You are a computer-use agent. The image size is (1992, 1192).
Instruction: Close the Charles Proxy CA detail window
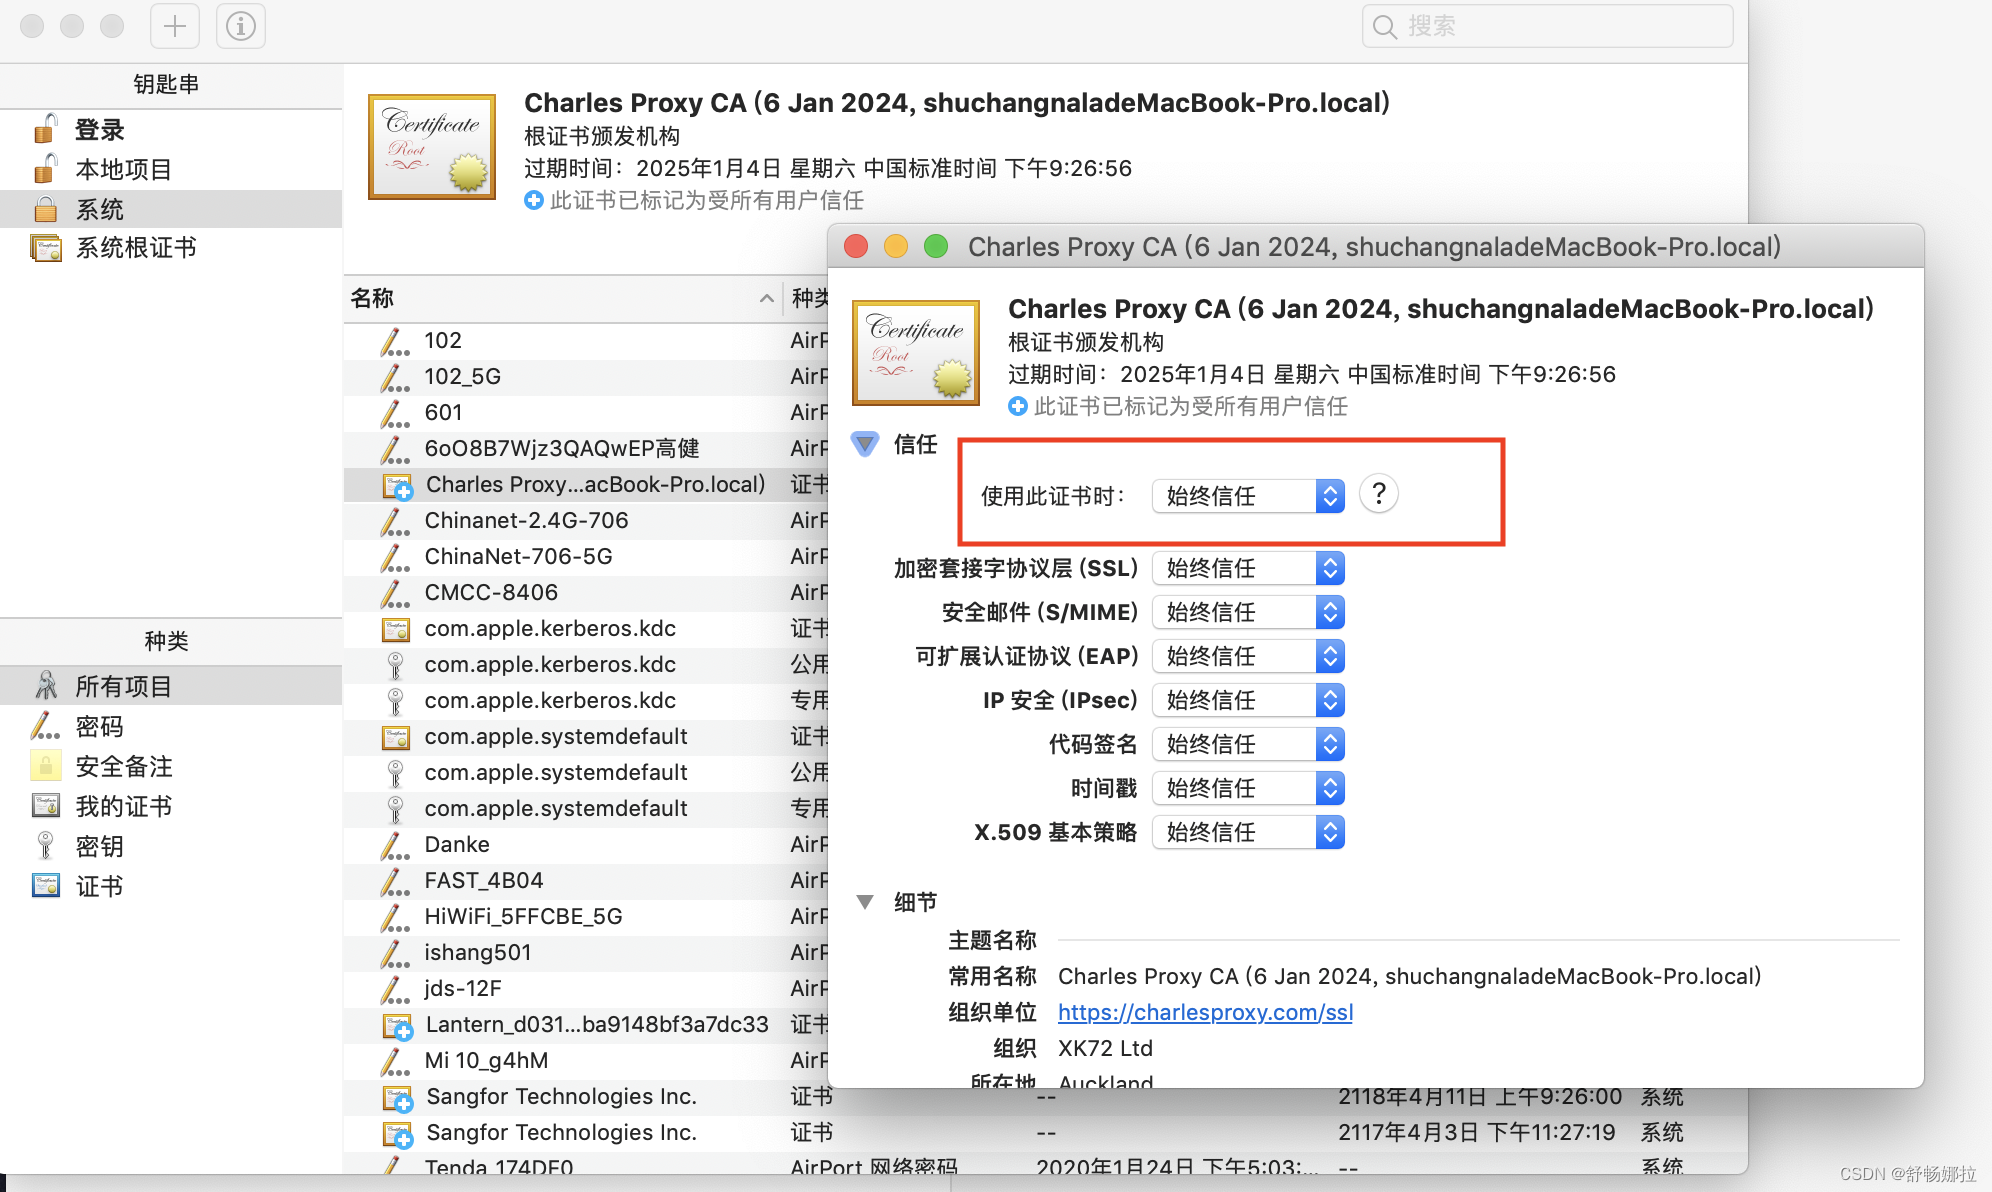(x=856, y=246)
